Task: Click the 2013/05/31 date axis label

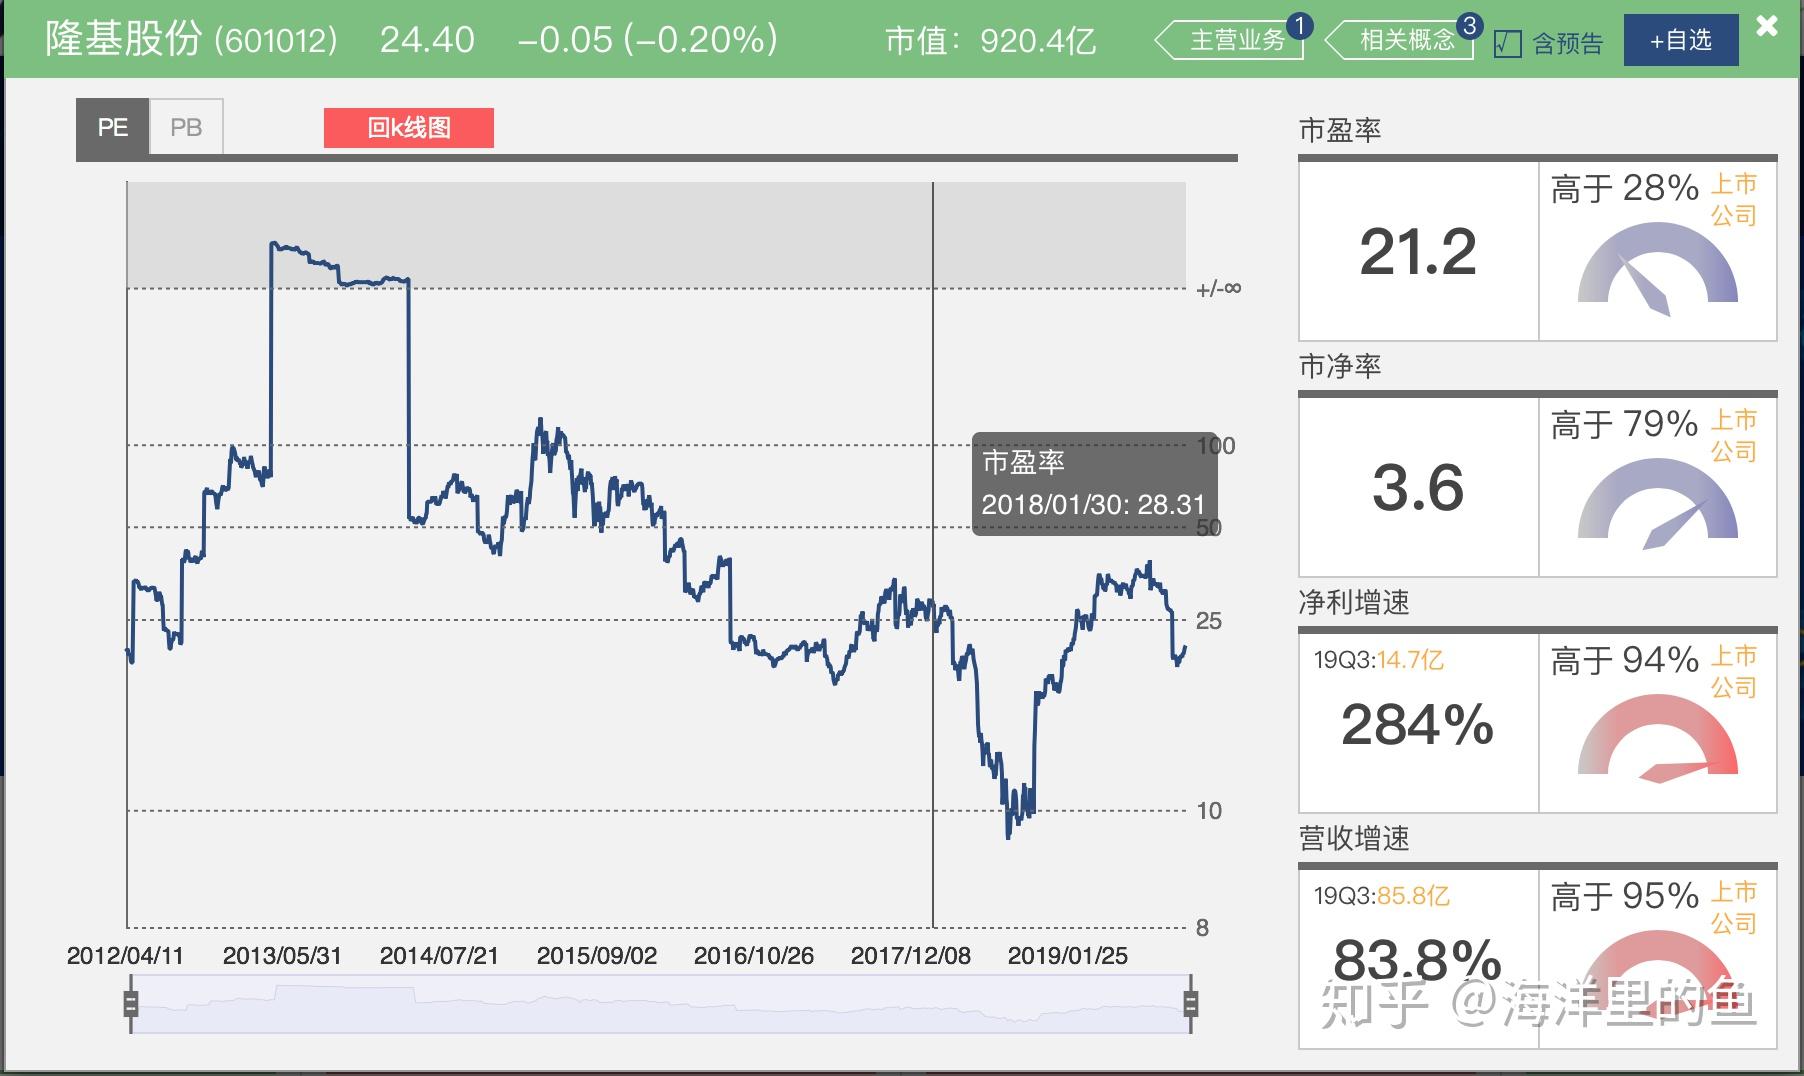Action: (282, 956)
